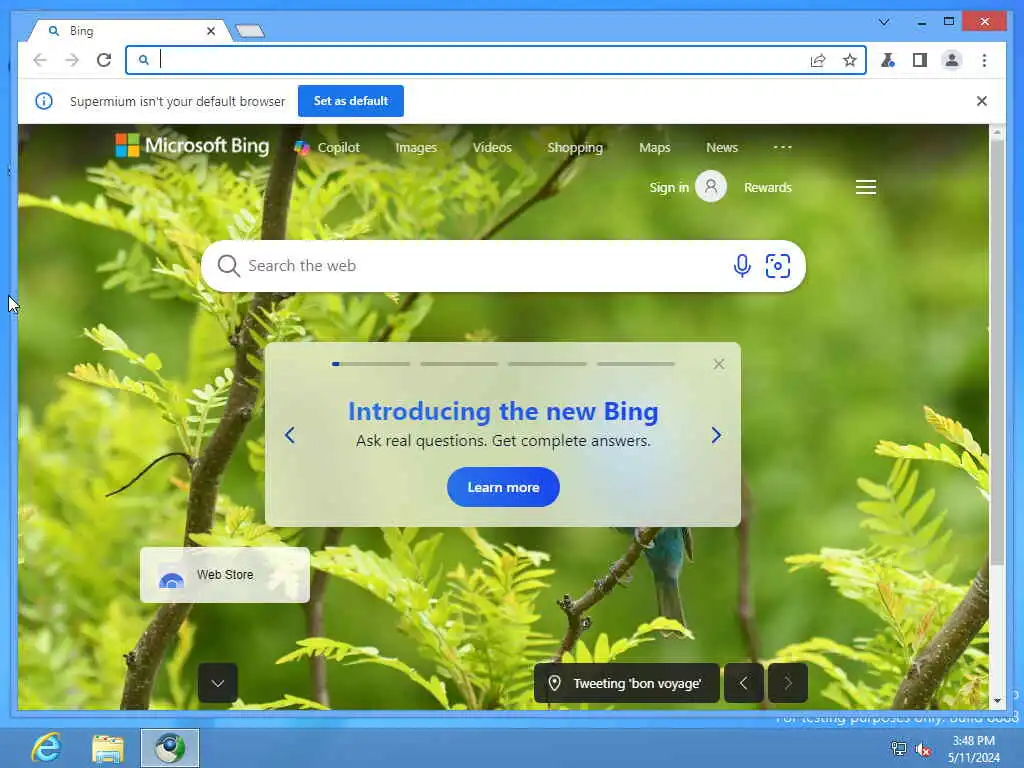Open News in Bing navigation
The width and height of the screenshot is (1024, 768).
[x=722, y=148]
